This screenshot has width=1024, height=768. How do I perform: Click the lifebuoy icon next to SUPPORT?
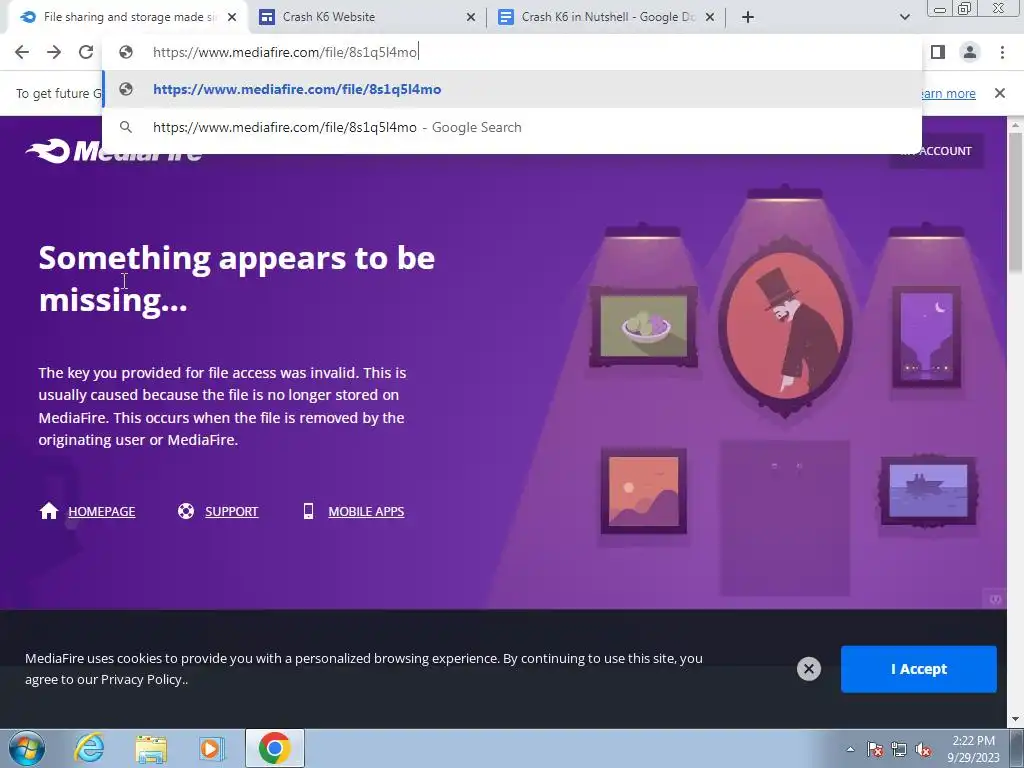point(186,511)
